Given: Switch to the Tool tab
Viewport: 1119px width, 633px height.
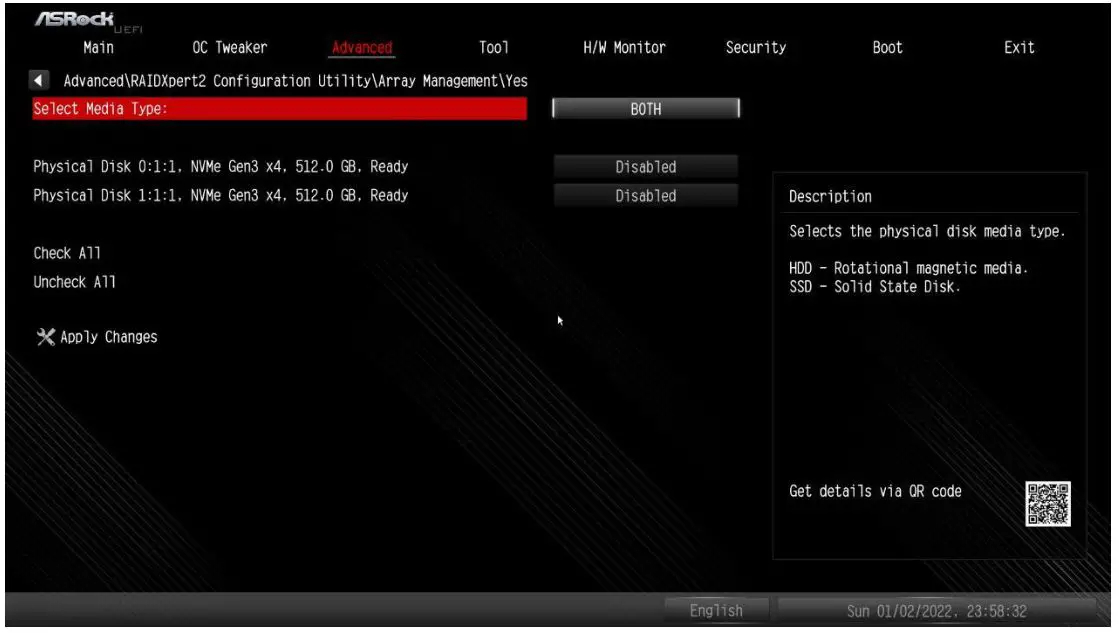Looking at the screenshot, I should 493,47.
